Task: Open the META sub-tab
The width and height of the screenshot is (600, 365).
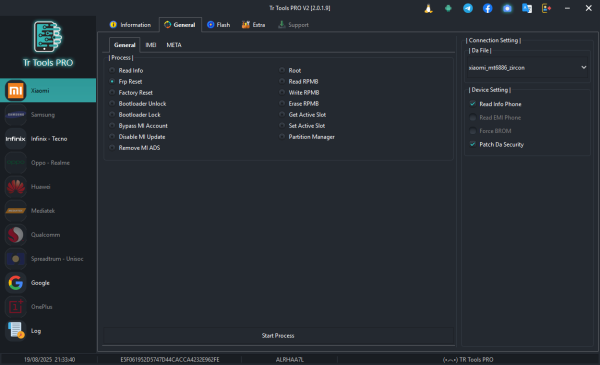Action: [174, 45]
